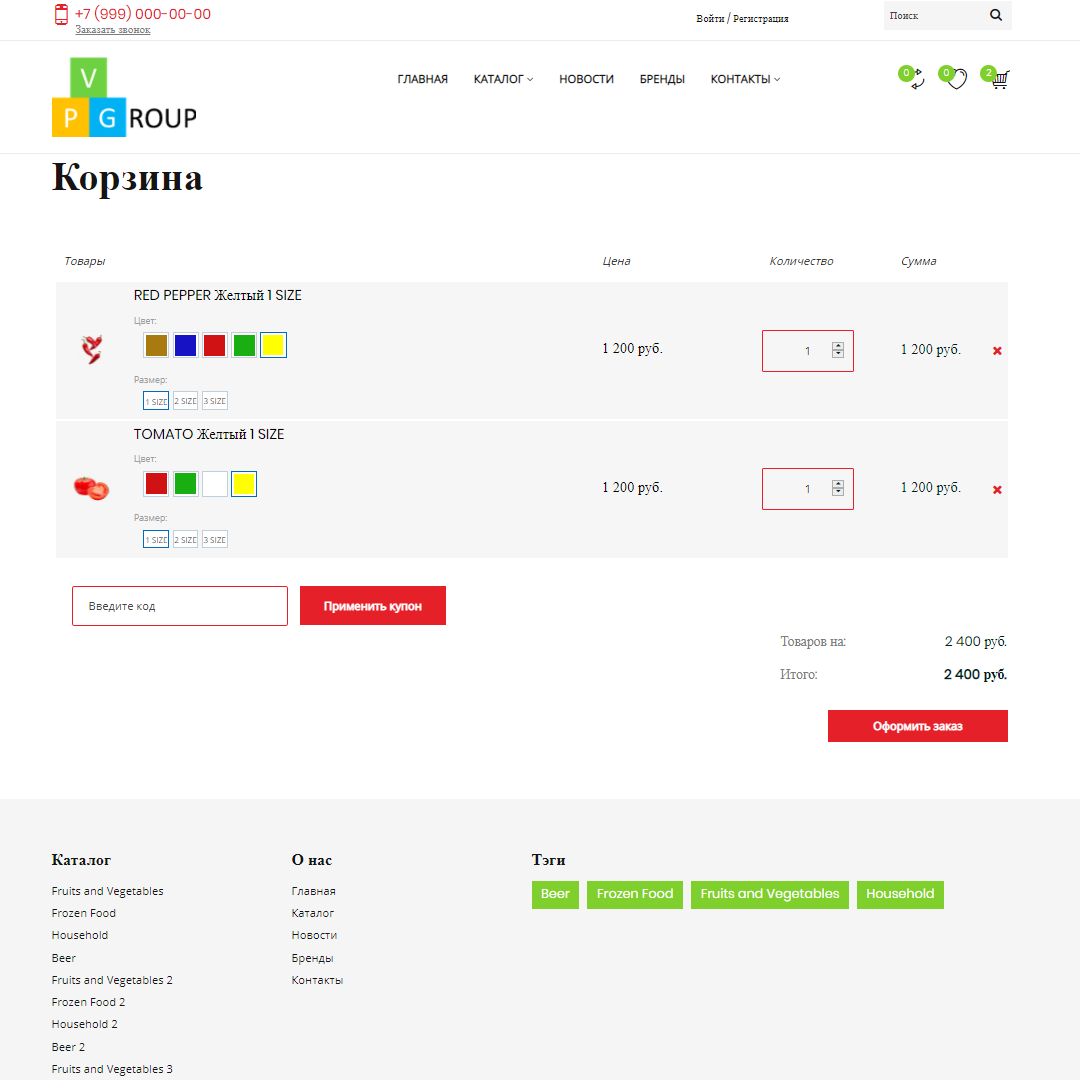Remove RED PEPPER from the cart
The width and height of the screenshot is (1080, 1080).
(x=997, y=351)
